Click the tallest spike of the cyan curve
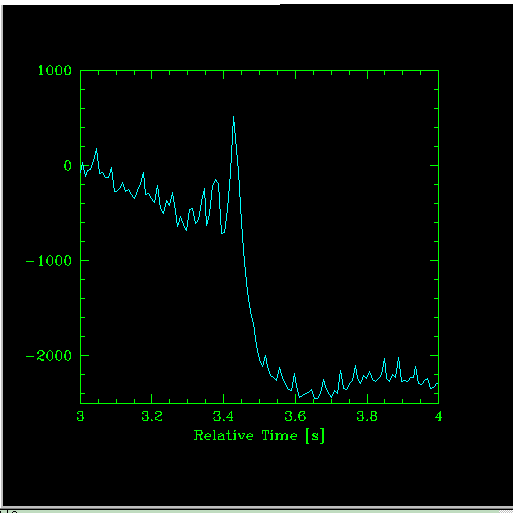This screenshot has height=513, width=513. coord(233,117)
